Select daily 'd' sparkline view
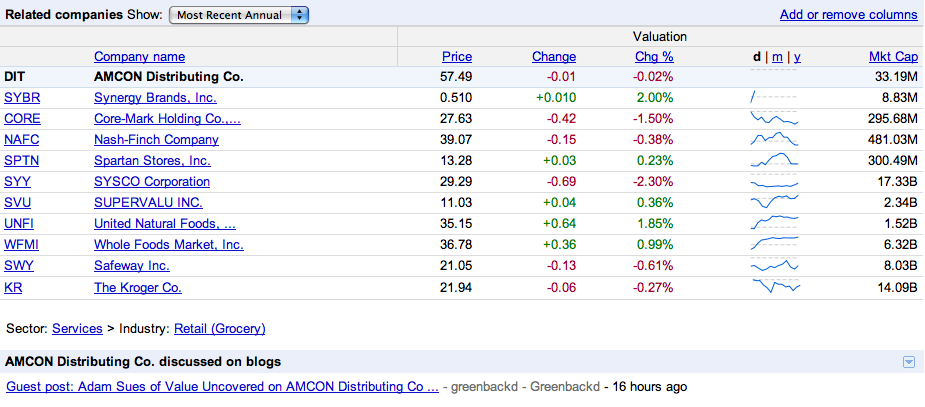The image size is (925, 407). [756, 57]
